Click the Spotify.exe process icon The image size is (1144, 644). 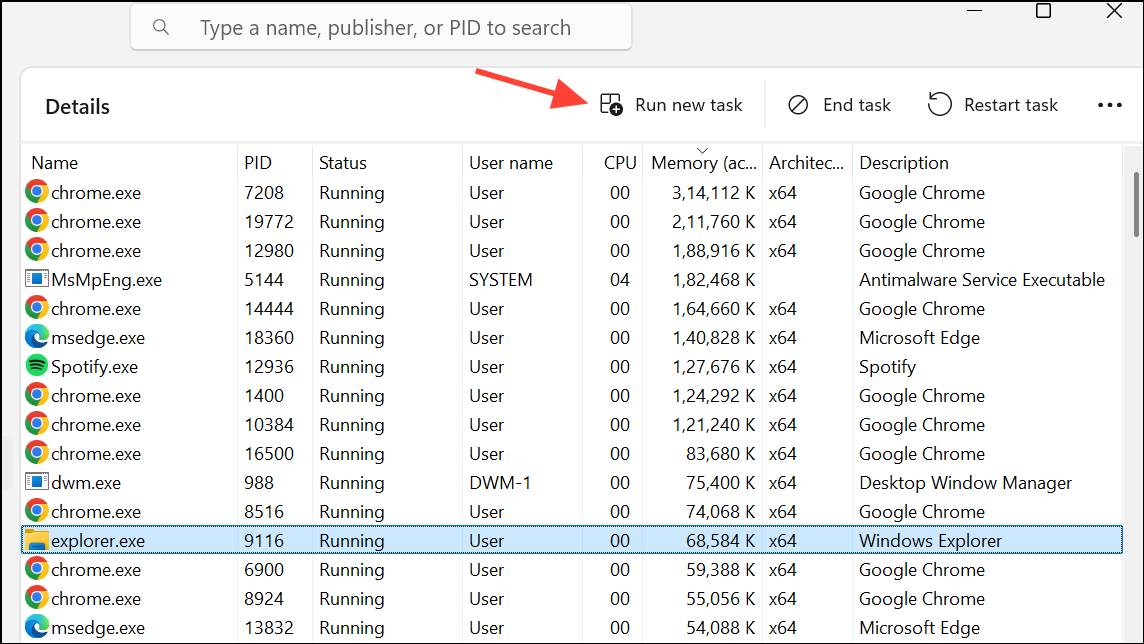pos(37,367)
